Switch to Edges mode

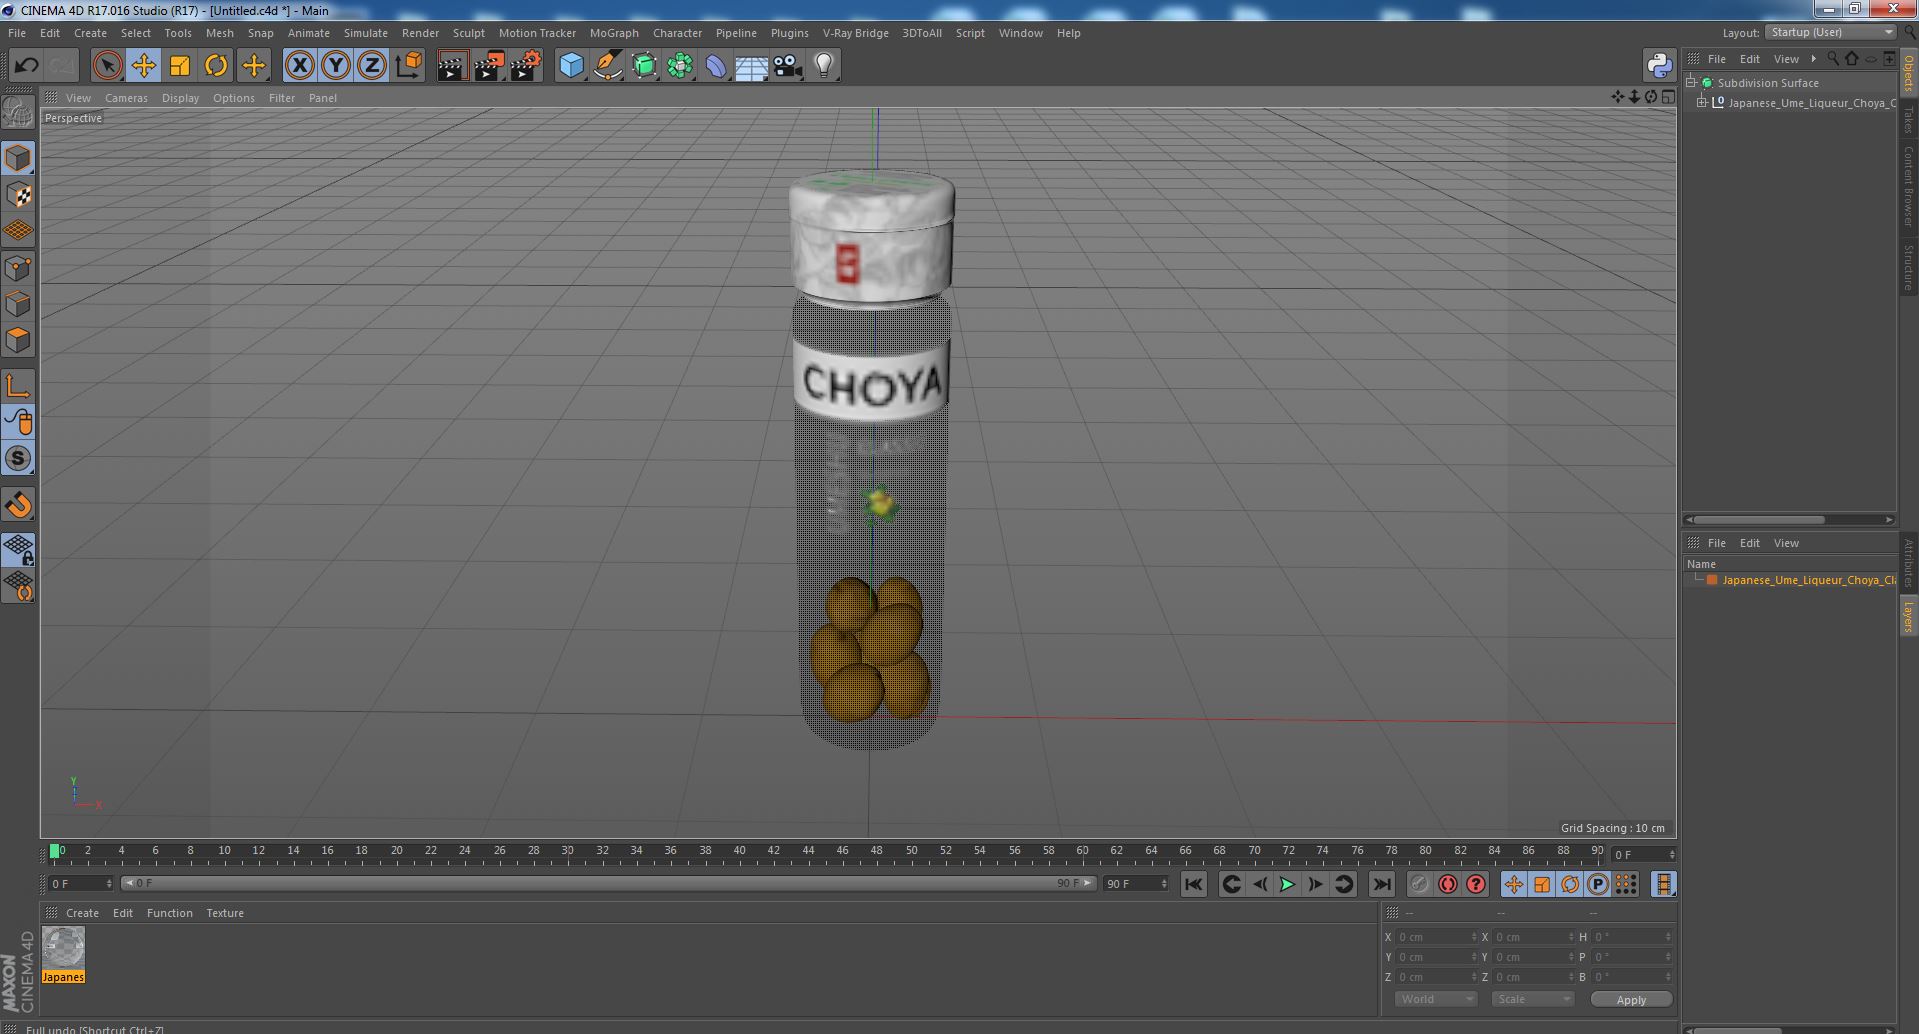point(18,304)
